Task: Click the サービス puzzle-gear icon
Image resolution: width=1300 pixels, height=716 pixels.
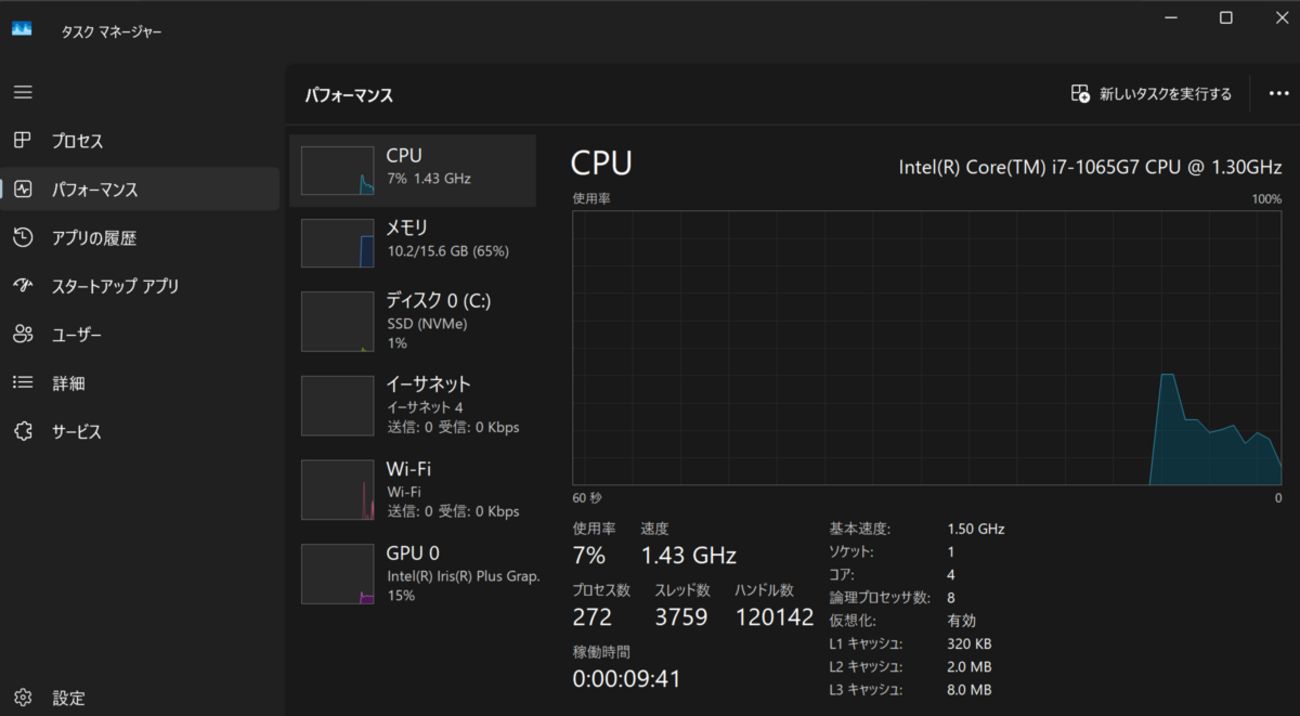Action: pyautogui.click(x=23, y=431)
